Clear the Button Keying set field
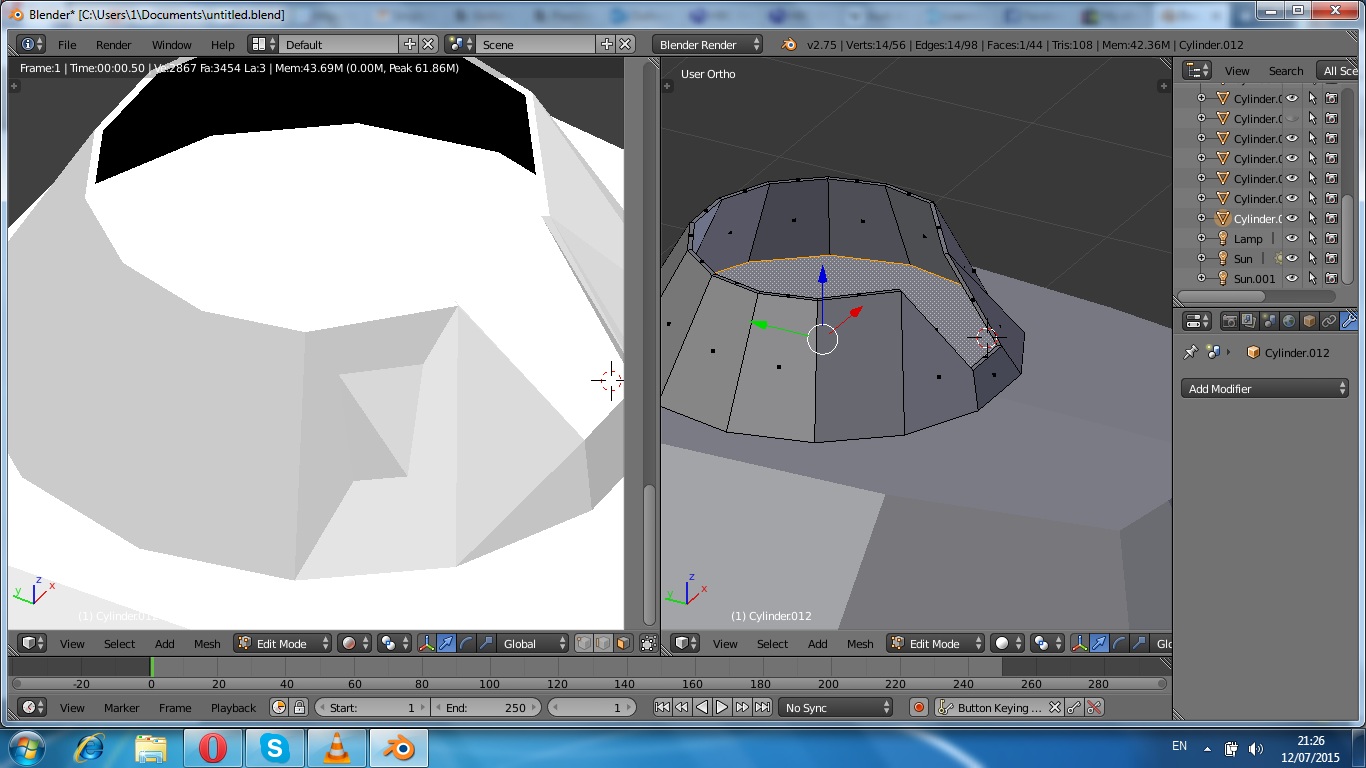This screenshot has height=768, width=1366. coord(1054,707)
